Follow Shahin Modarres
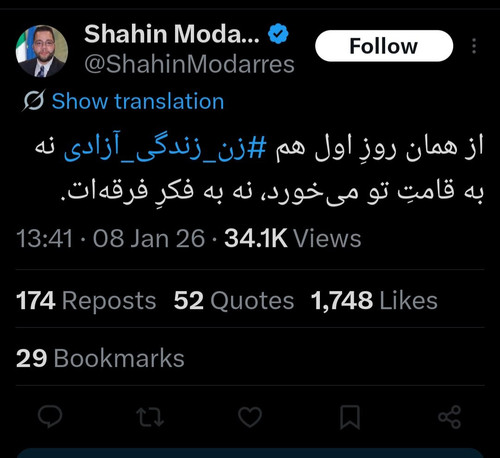 (x=384, y=46)
